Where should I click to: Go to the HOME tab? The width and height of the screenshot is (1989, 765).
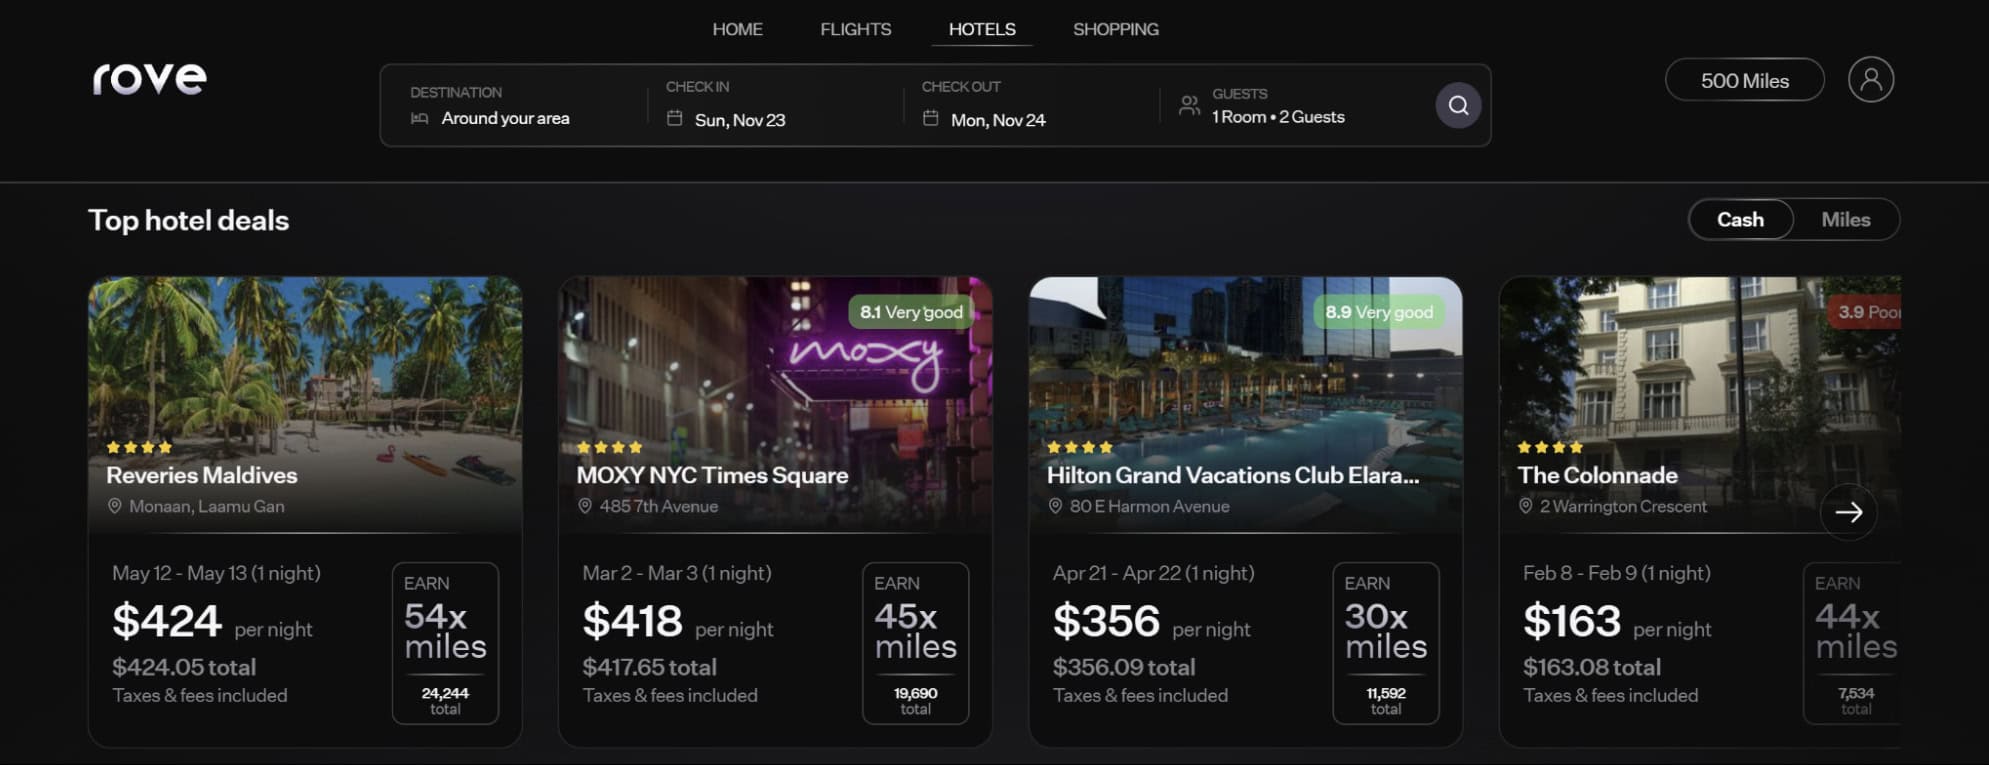(737, 29)
